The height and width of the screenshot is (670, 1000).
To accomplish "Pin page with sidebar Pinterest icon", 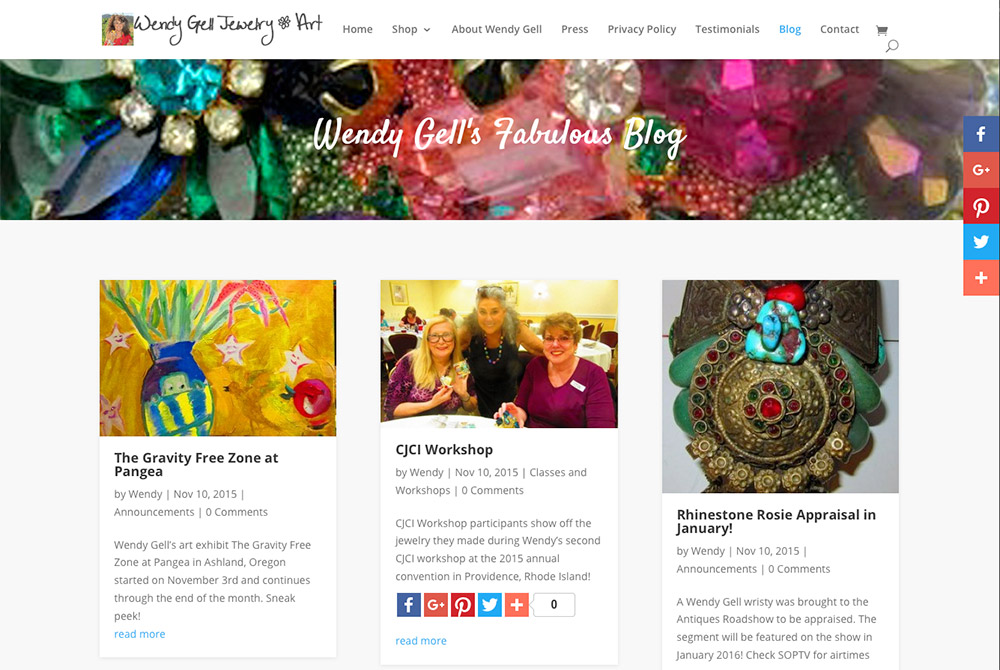I will 981,207.
